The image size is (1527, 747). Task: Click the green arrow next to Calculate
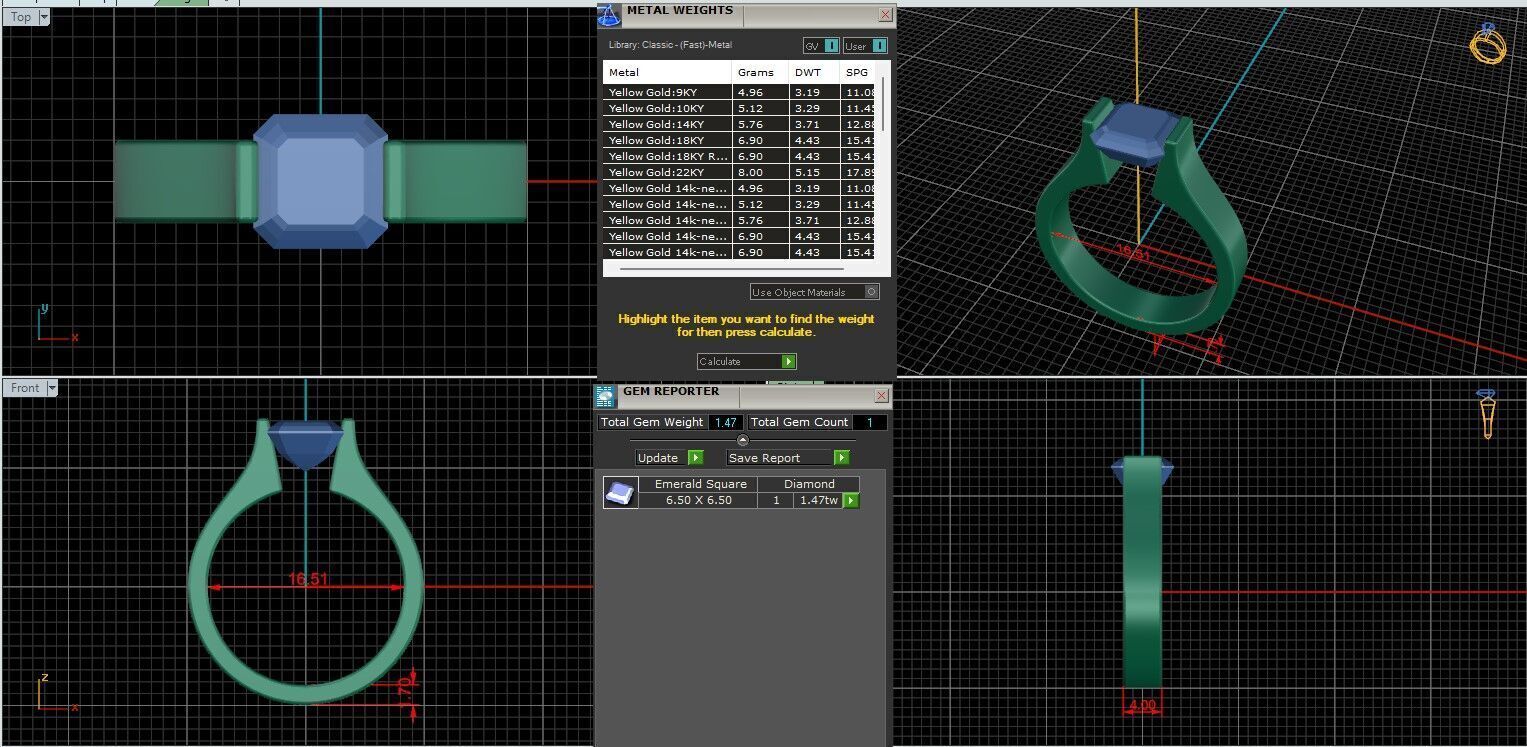pyautogui.click(x=788, y=361)
